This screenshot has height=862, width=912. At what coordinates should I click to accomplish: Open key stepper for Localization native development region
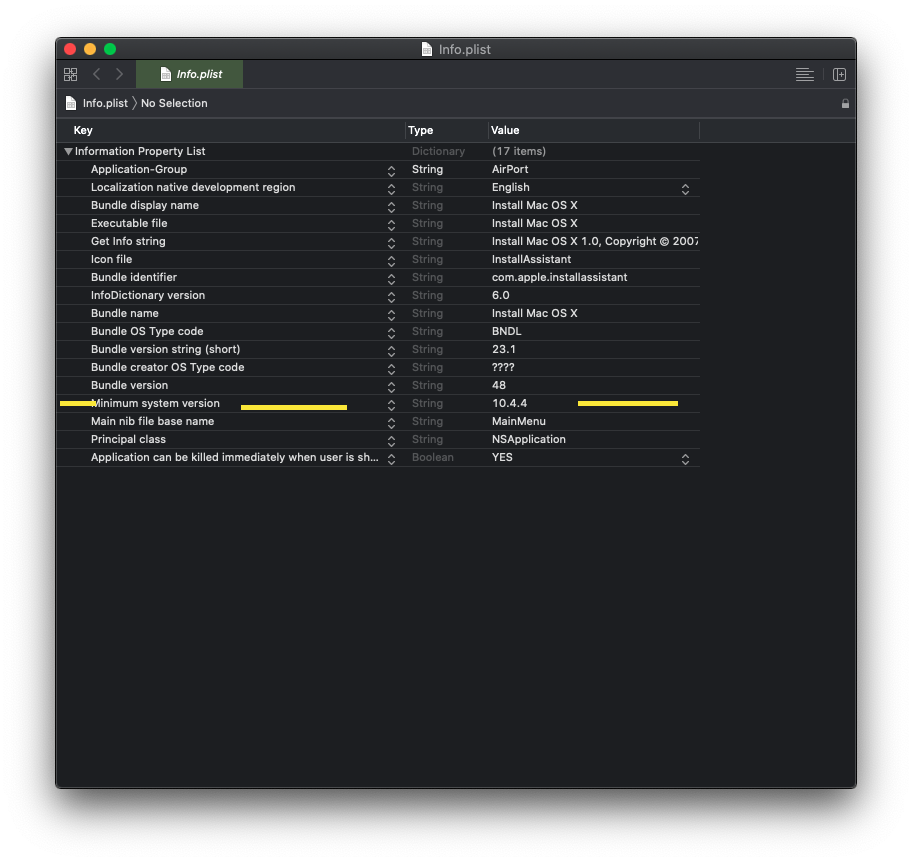[391, 189]
